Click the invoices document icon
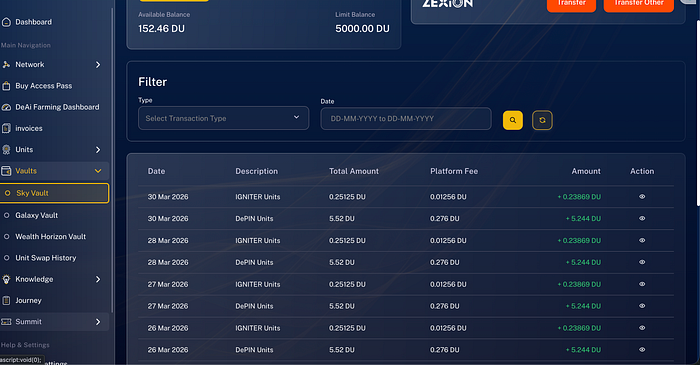 point(6,129)
